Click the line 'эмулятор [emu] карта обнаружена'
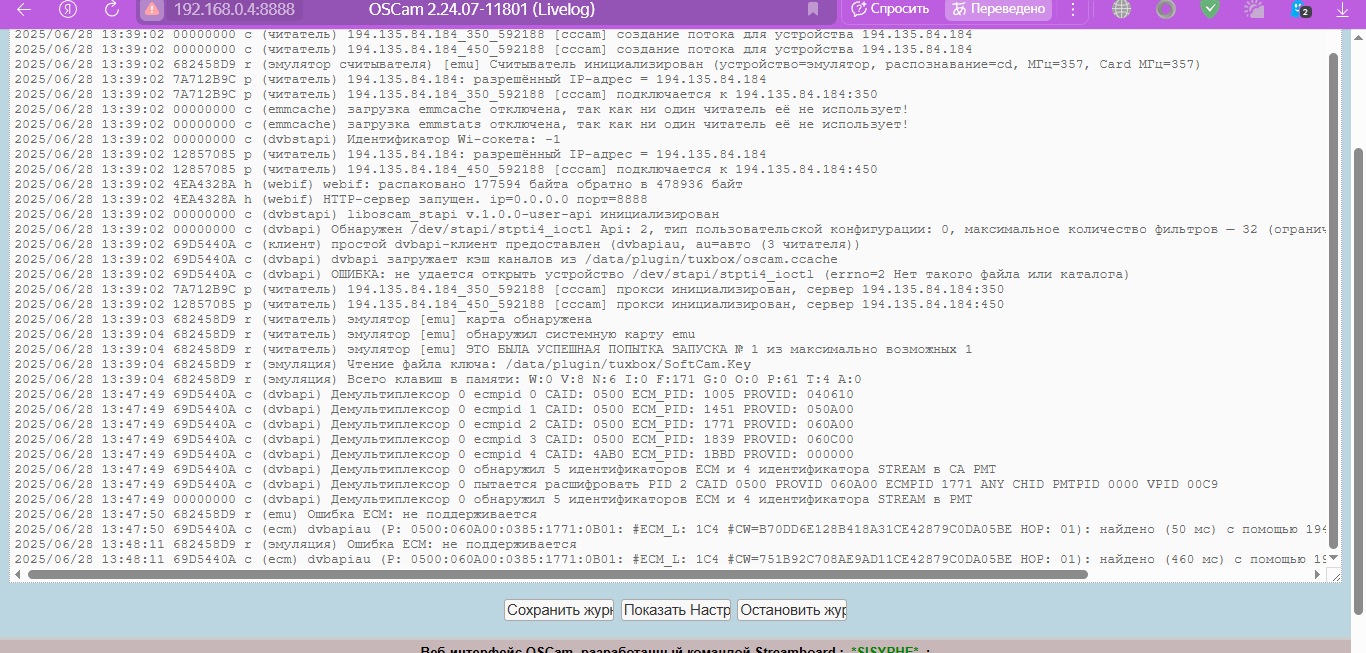The image size is (1366, 653). (304, 319)
